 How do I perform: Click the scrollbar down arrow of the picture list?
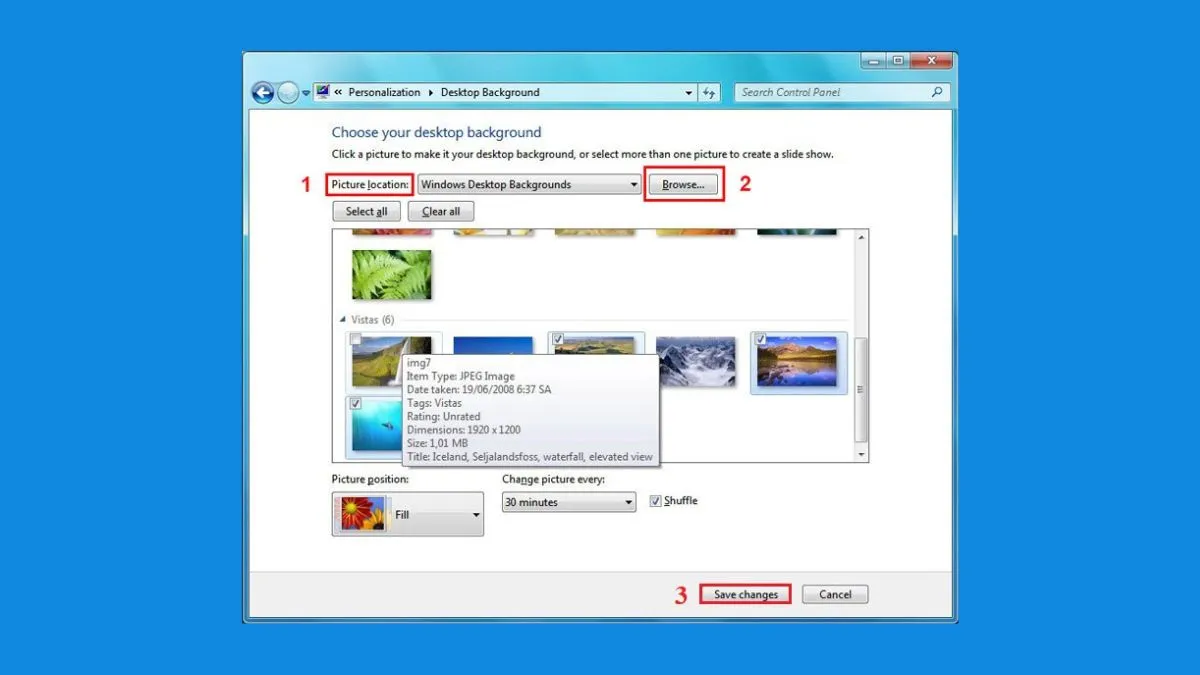861,455
